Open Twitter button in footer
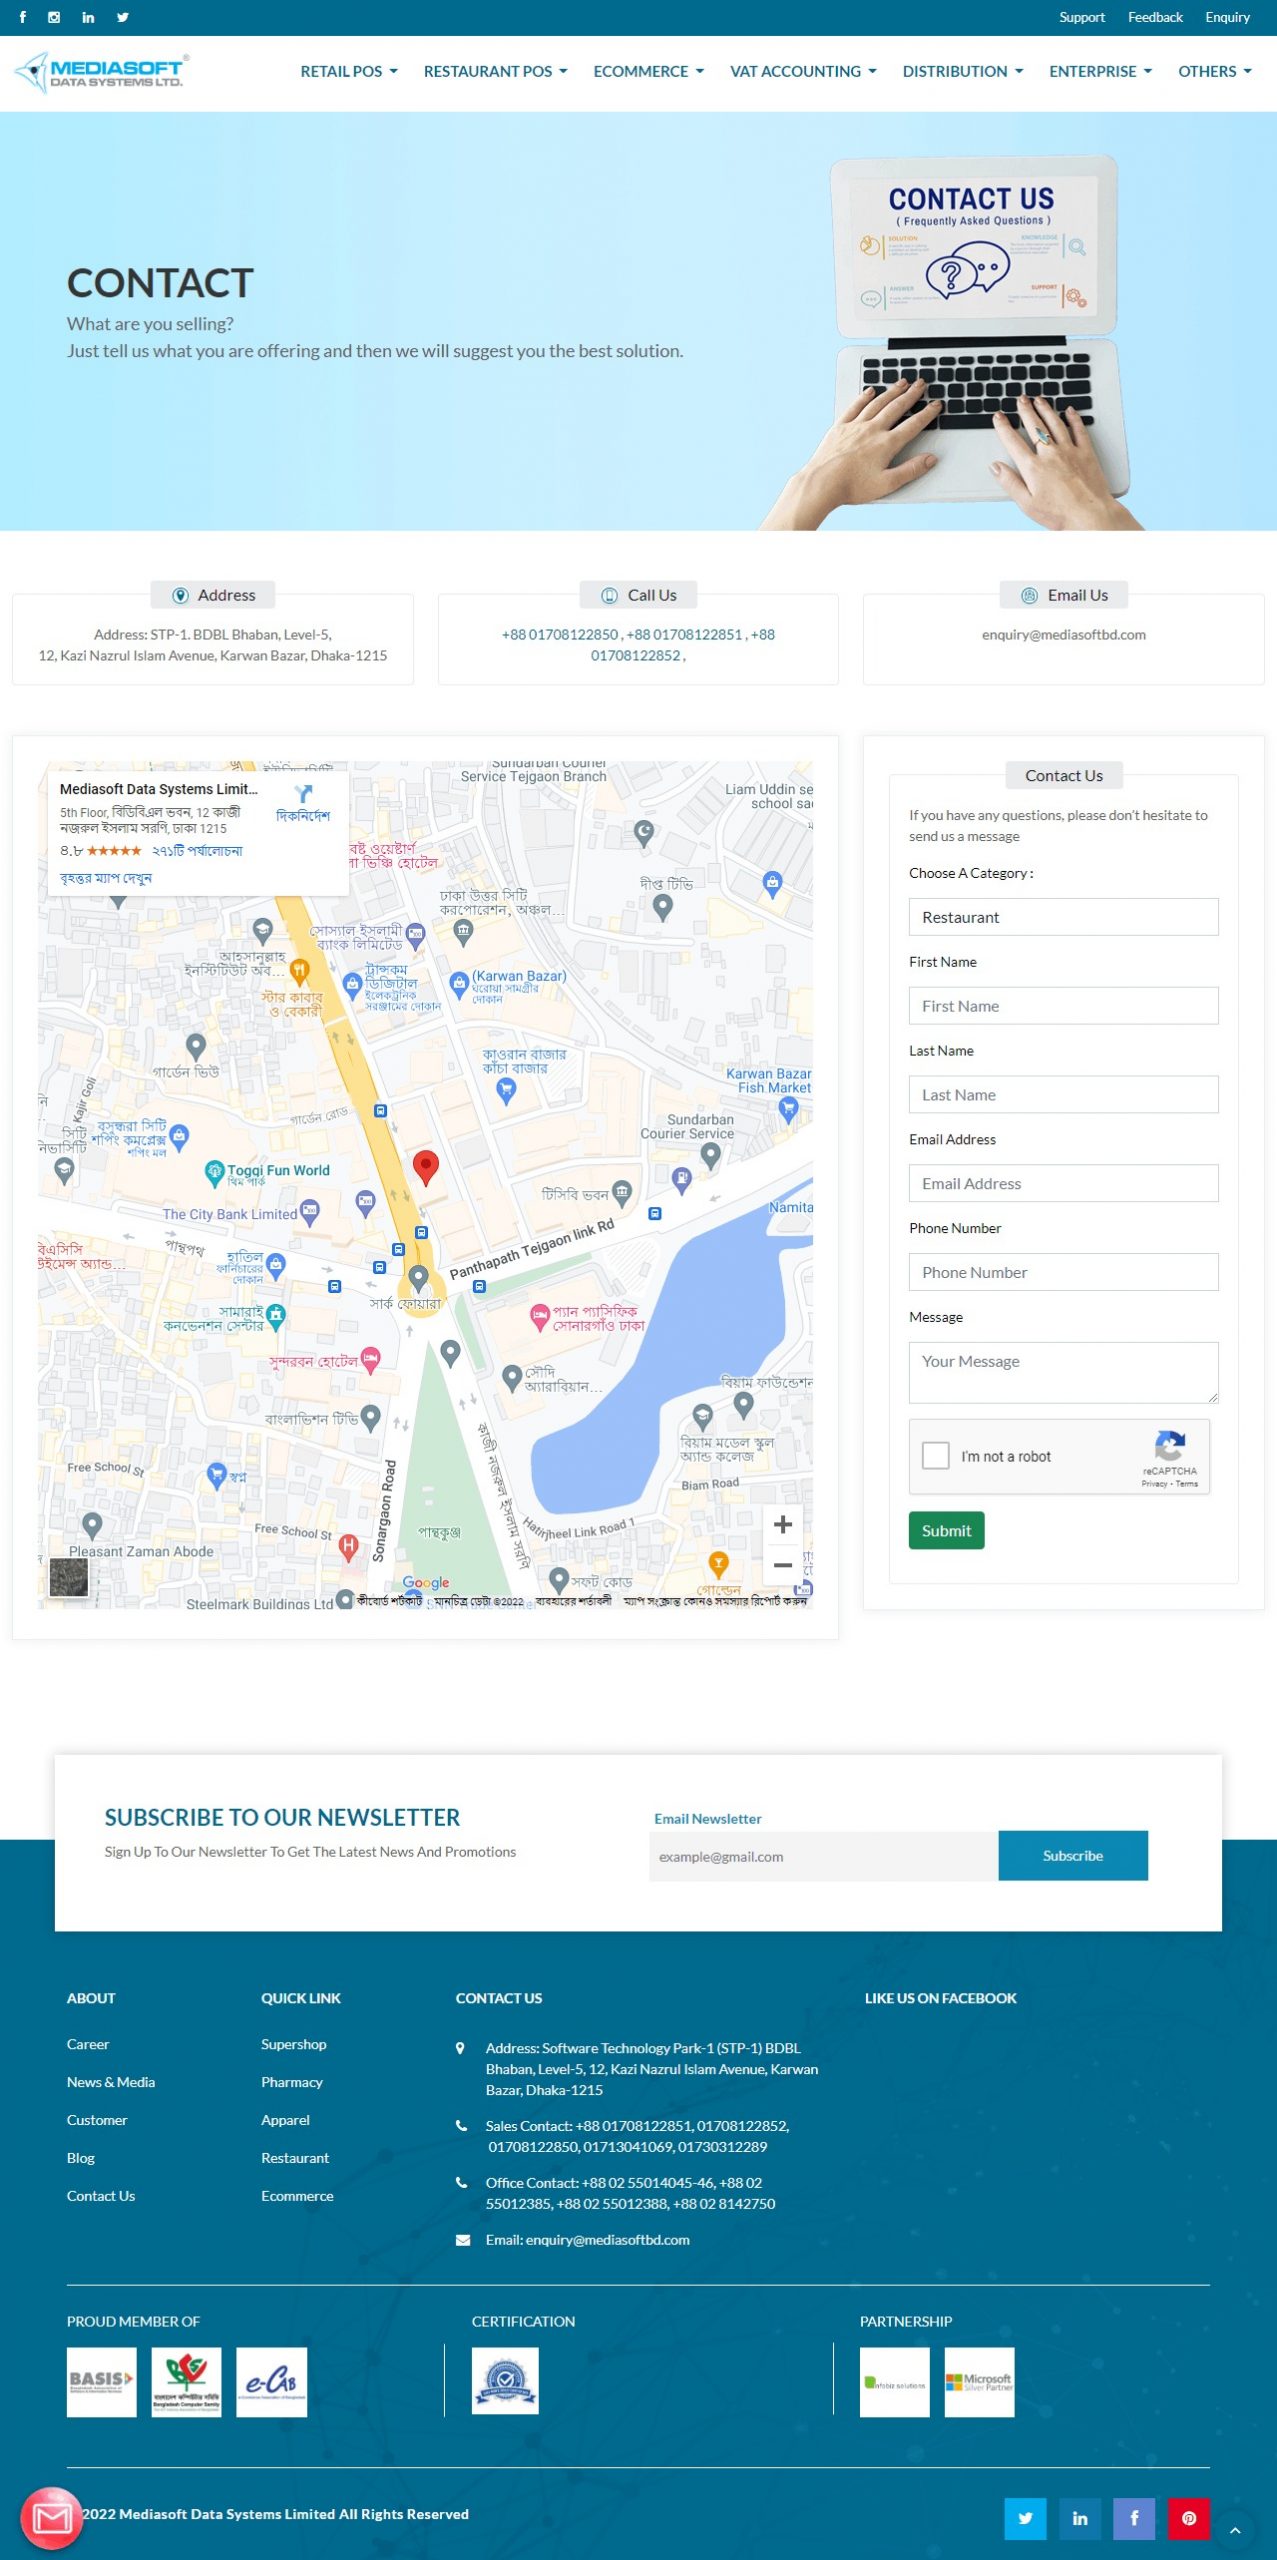 (x=1025, y=2518)
